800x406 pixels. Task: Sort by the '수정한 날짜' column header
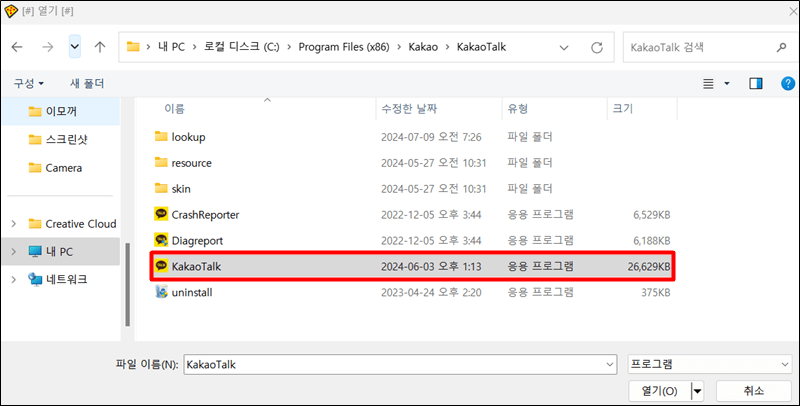(409, 109)
